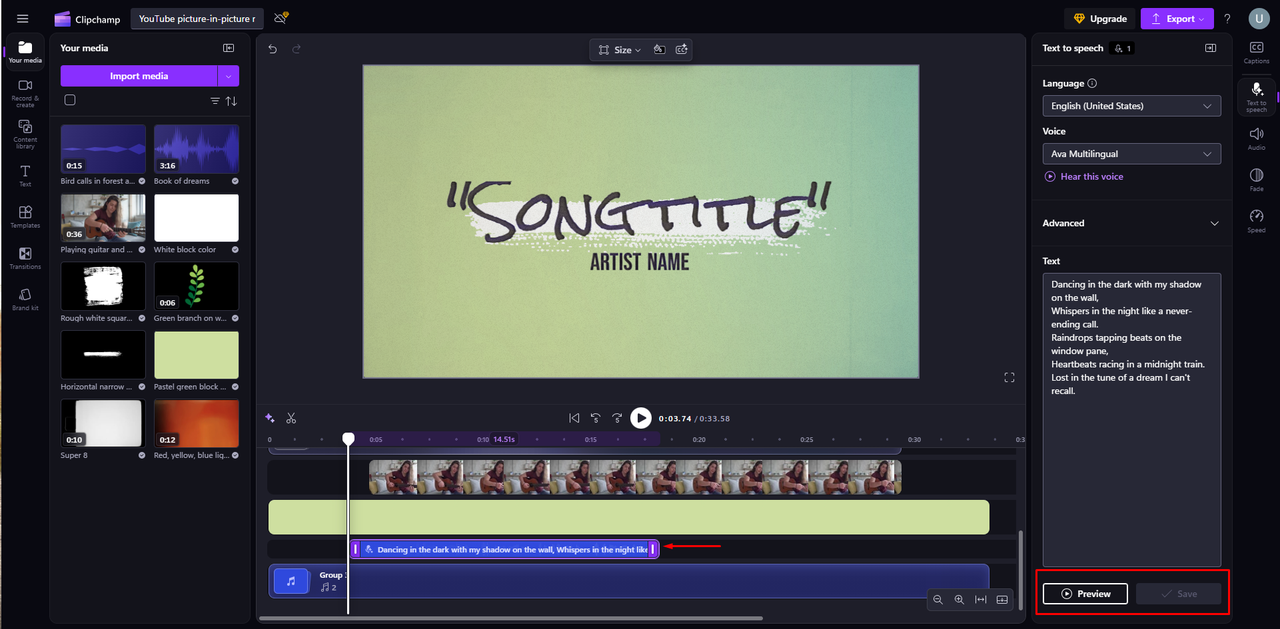Image resolution: width=1280 pixels, height=629 pixels.
Task: Select the Red, yellow, blue liquid thumbnail
Action: [x=196, y=423]
